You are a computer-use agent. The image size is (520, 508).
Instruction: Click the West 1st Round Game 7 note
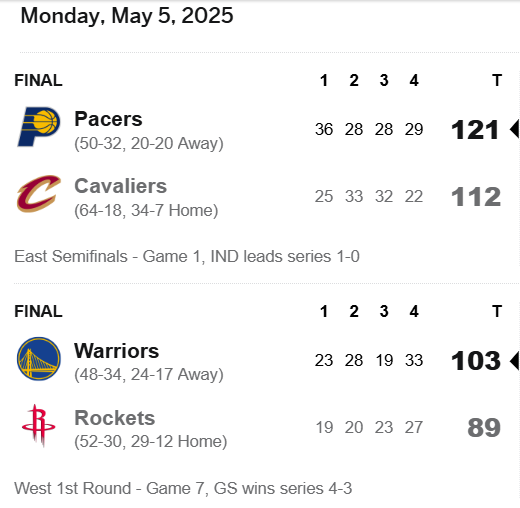[x=183, y=488]
